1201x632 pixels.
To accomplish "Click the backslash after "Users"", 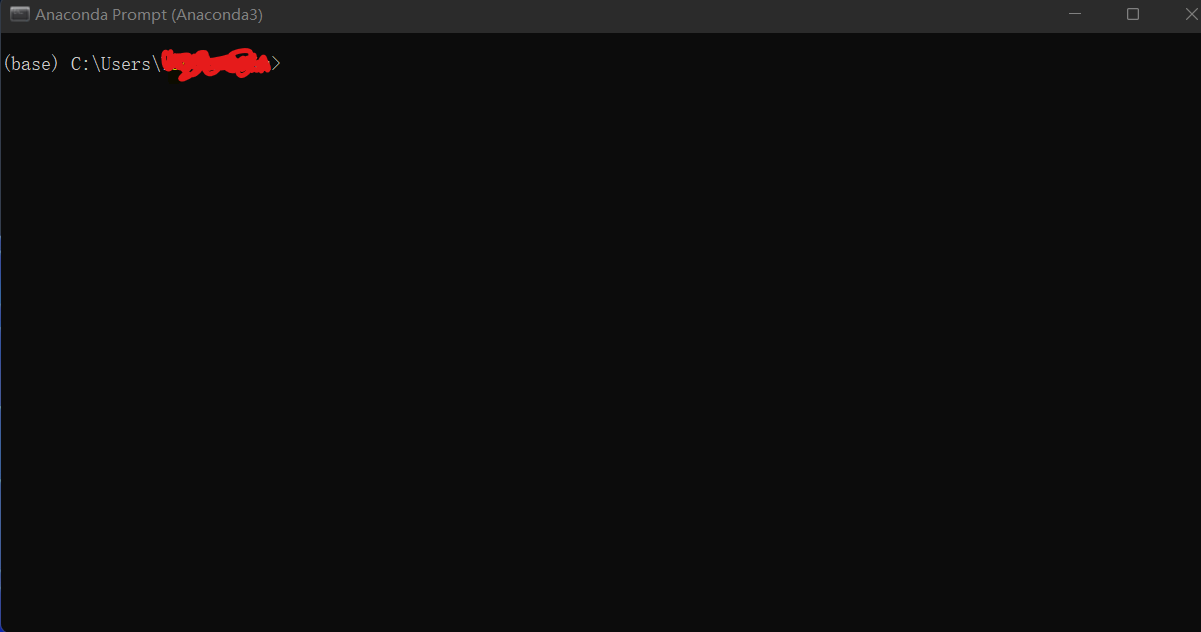I will pos(156,64).
